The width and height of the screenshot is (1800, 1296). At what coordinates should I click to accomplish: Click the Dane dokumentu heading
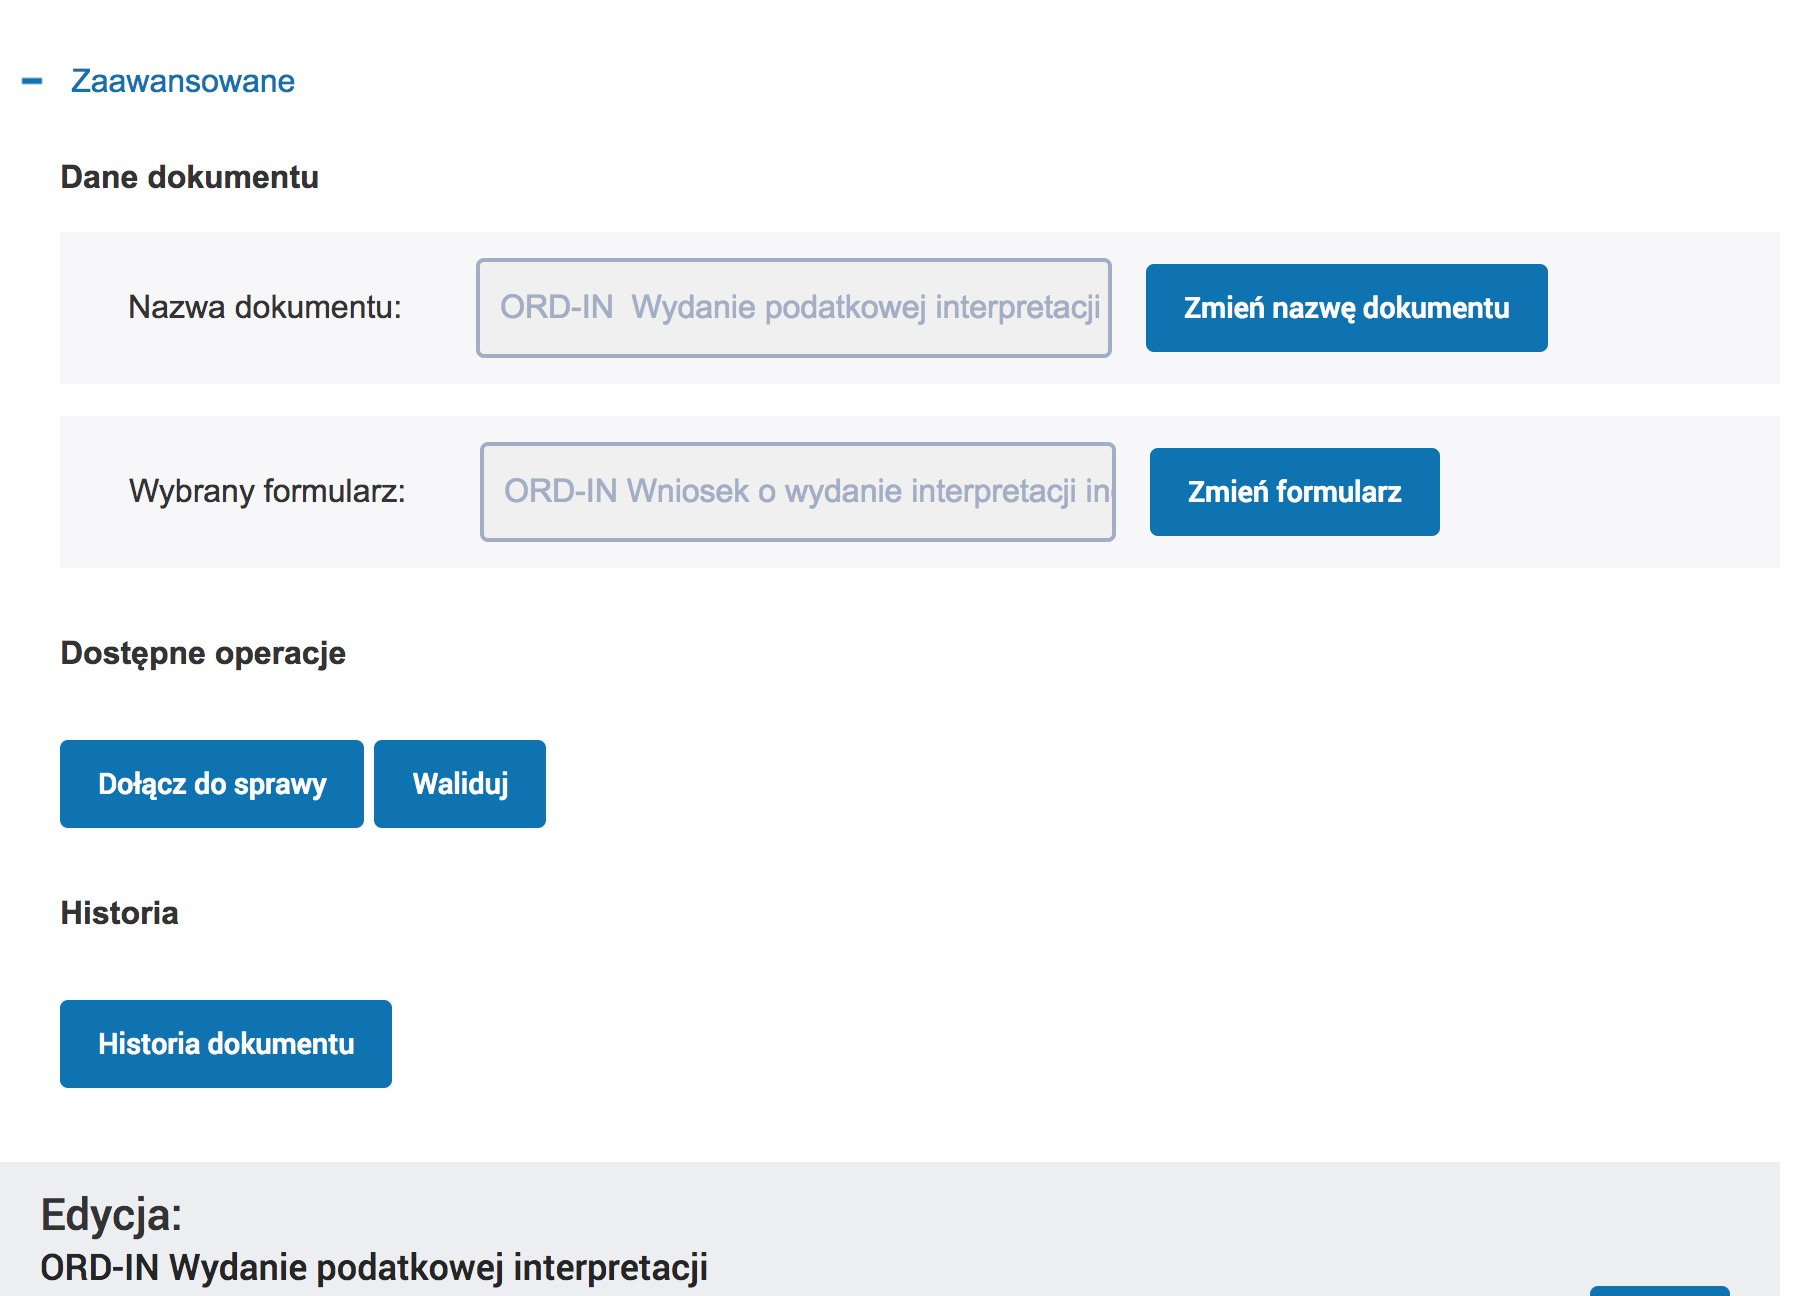click(x=190, y=177)
